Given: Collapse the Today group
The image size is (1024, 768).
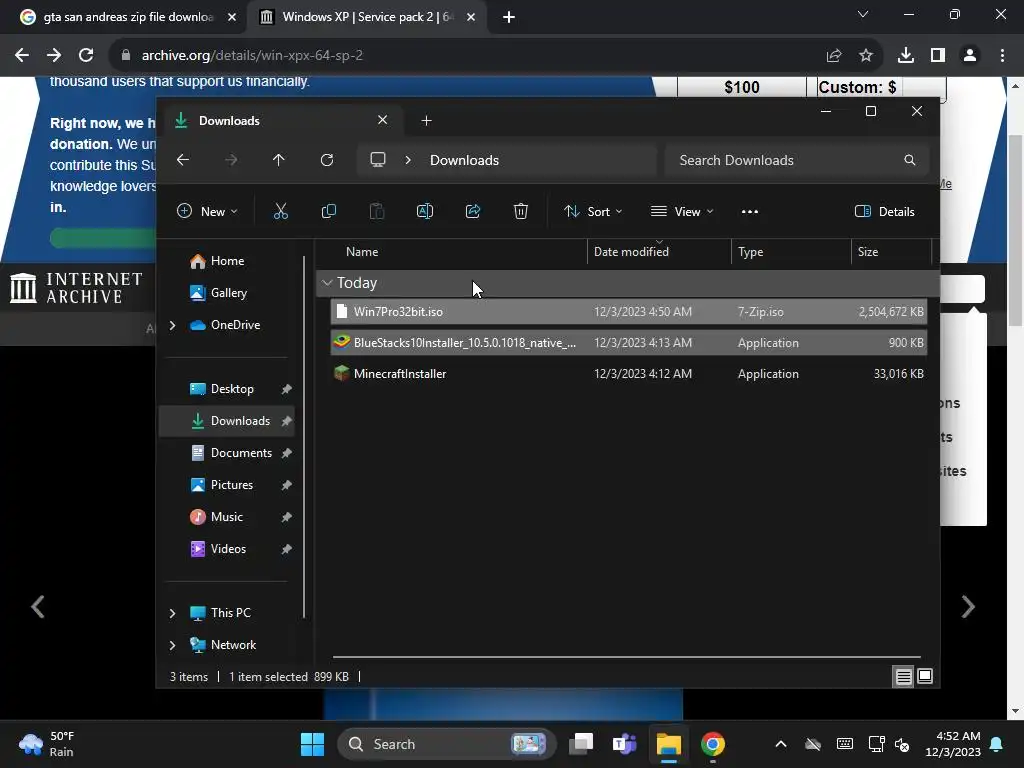Looking at the screenshot, I should [x=327, y=283].
